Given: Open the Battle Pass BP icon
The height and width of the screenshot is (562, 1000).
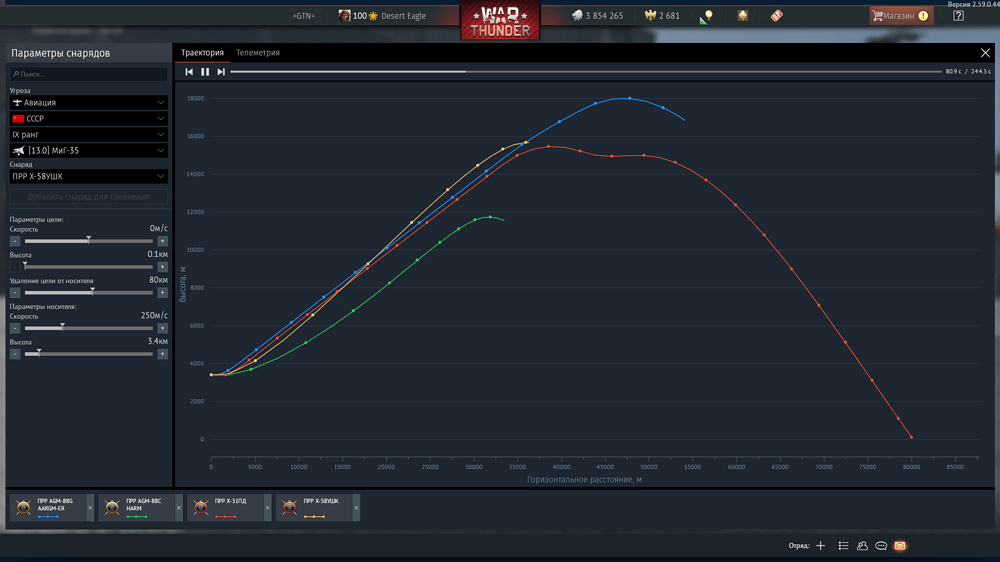Looking at the screenshot, I should (x=776, y=16).
